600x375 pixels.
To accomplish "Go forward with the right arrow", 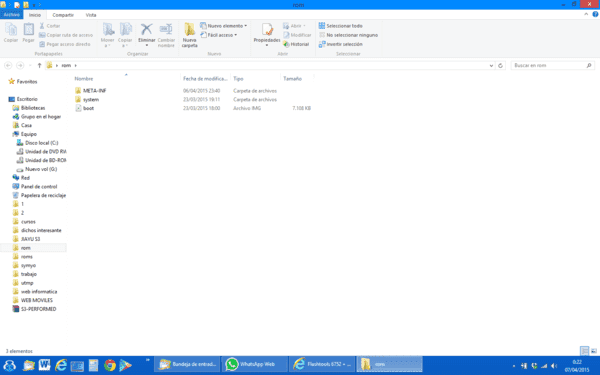I will click(x=20, y=65).
